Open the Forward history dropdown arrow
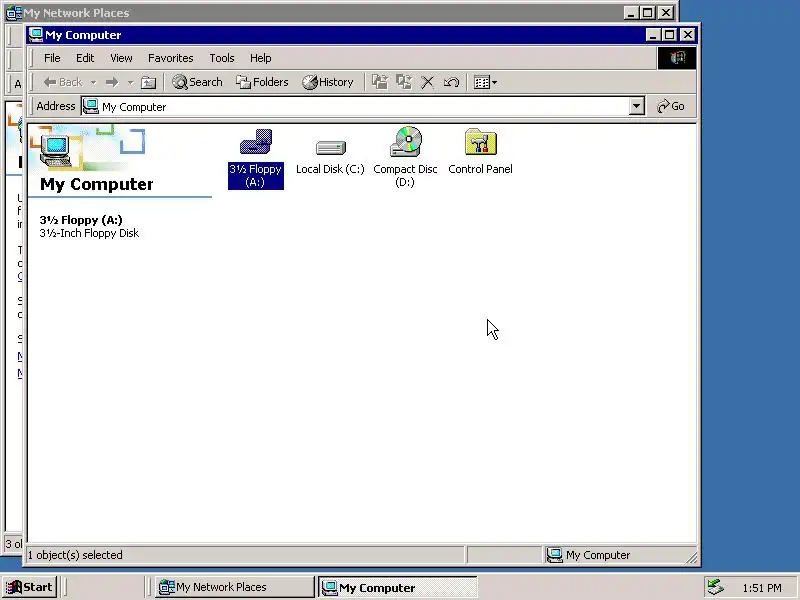800x600 pixels. coord(131,82)
